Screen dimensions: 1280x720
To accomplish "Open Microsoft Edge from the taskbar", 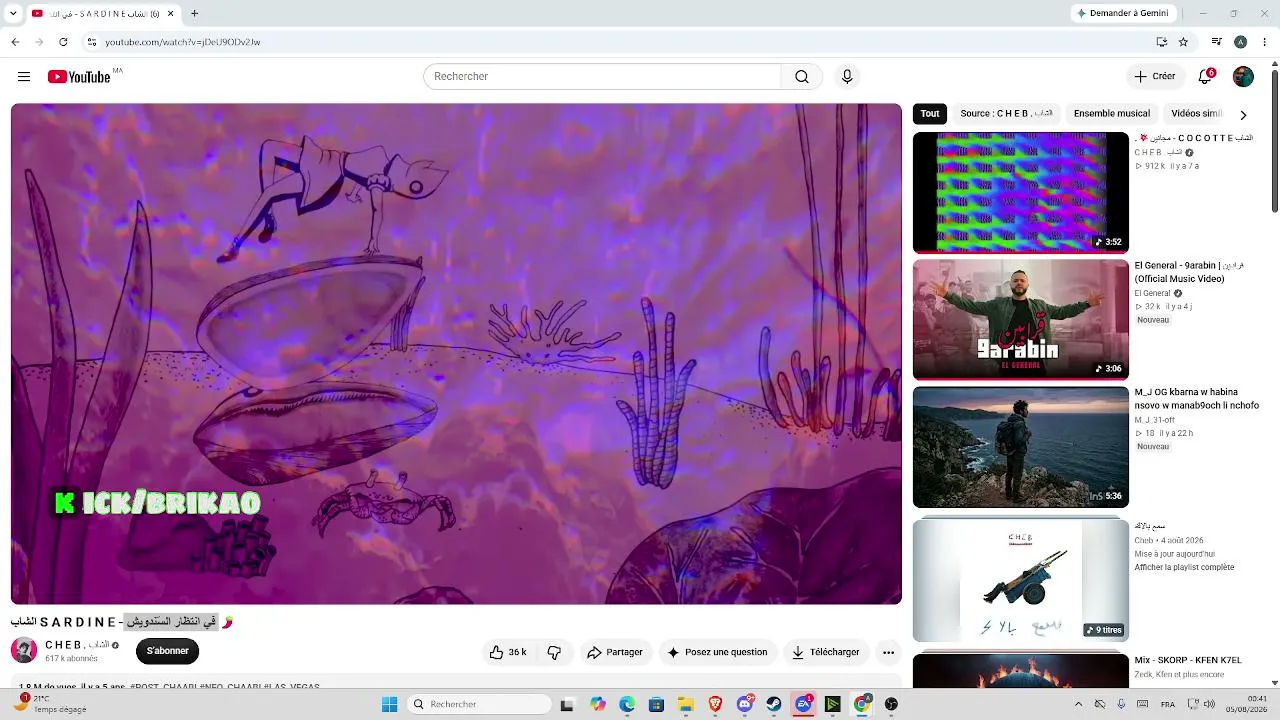I will (627, 704).
